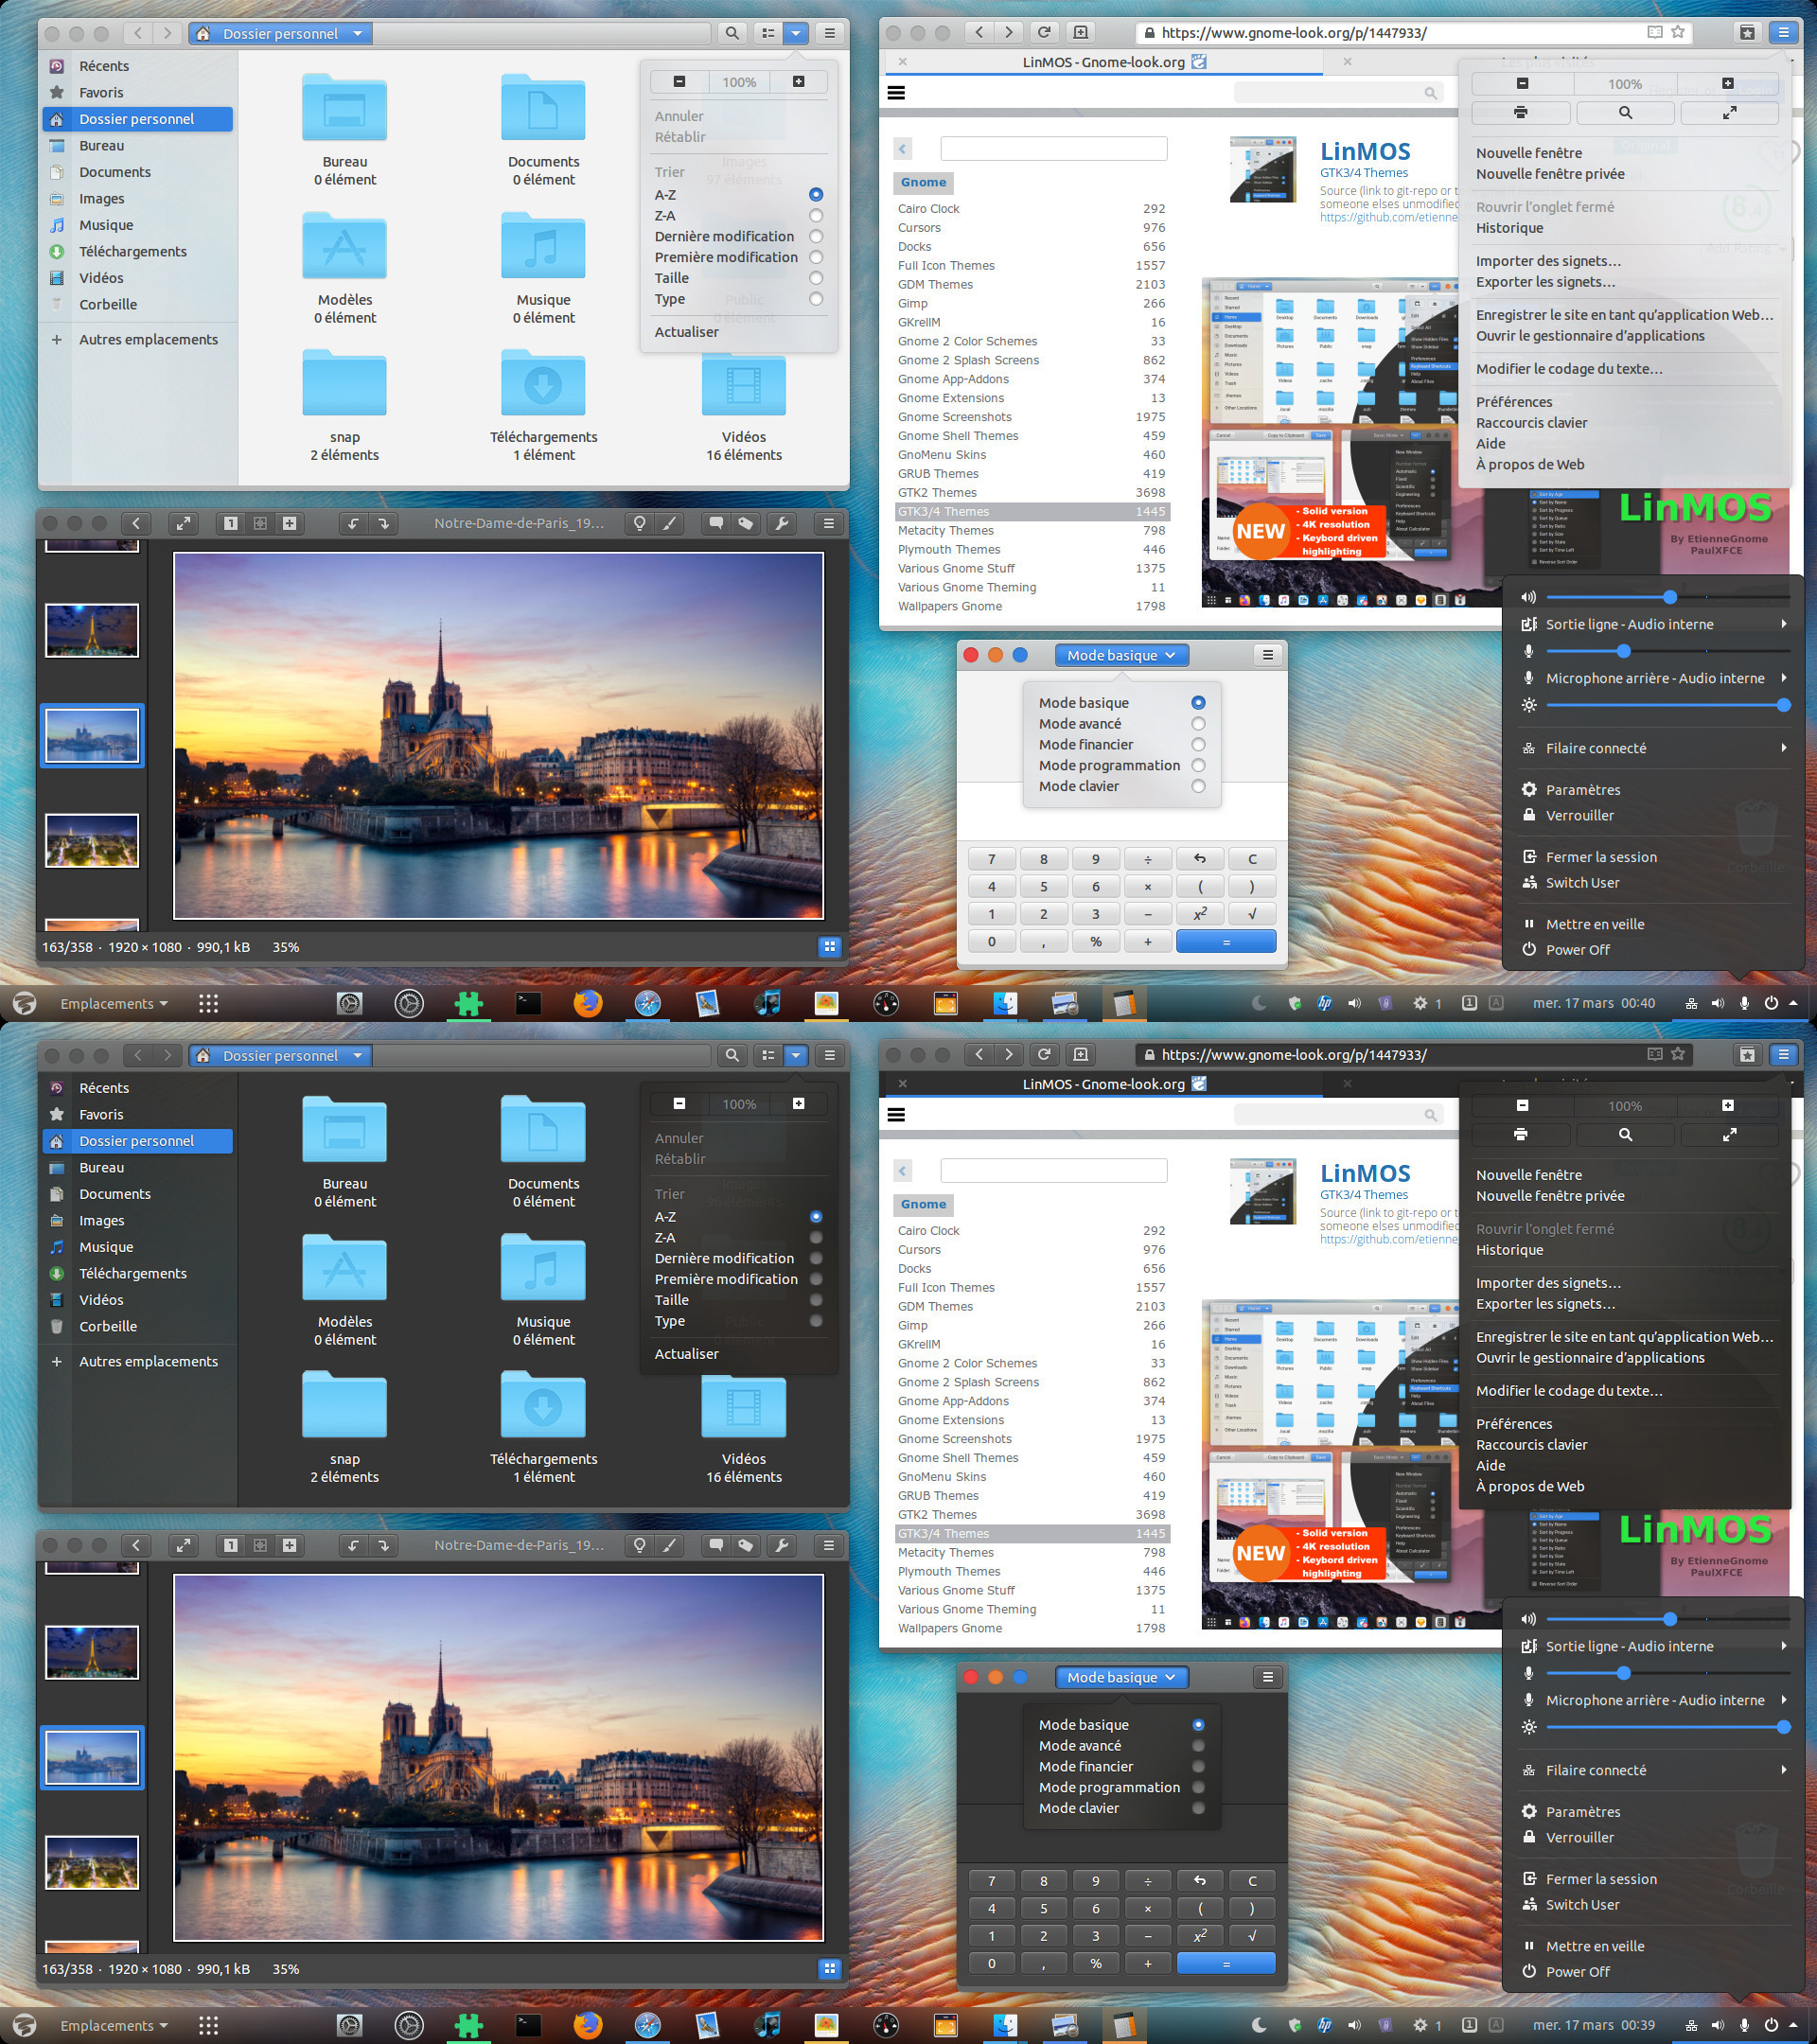The width and height of the screenshot is (1817, 2044).
Task: Click the equals button in light-theme calculator
Action: (1226, 941)
